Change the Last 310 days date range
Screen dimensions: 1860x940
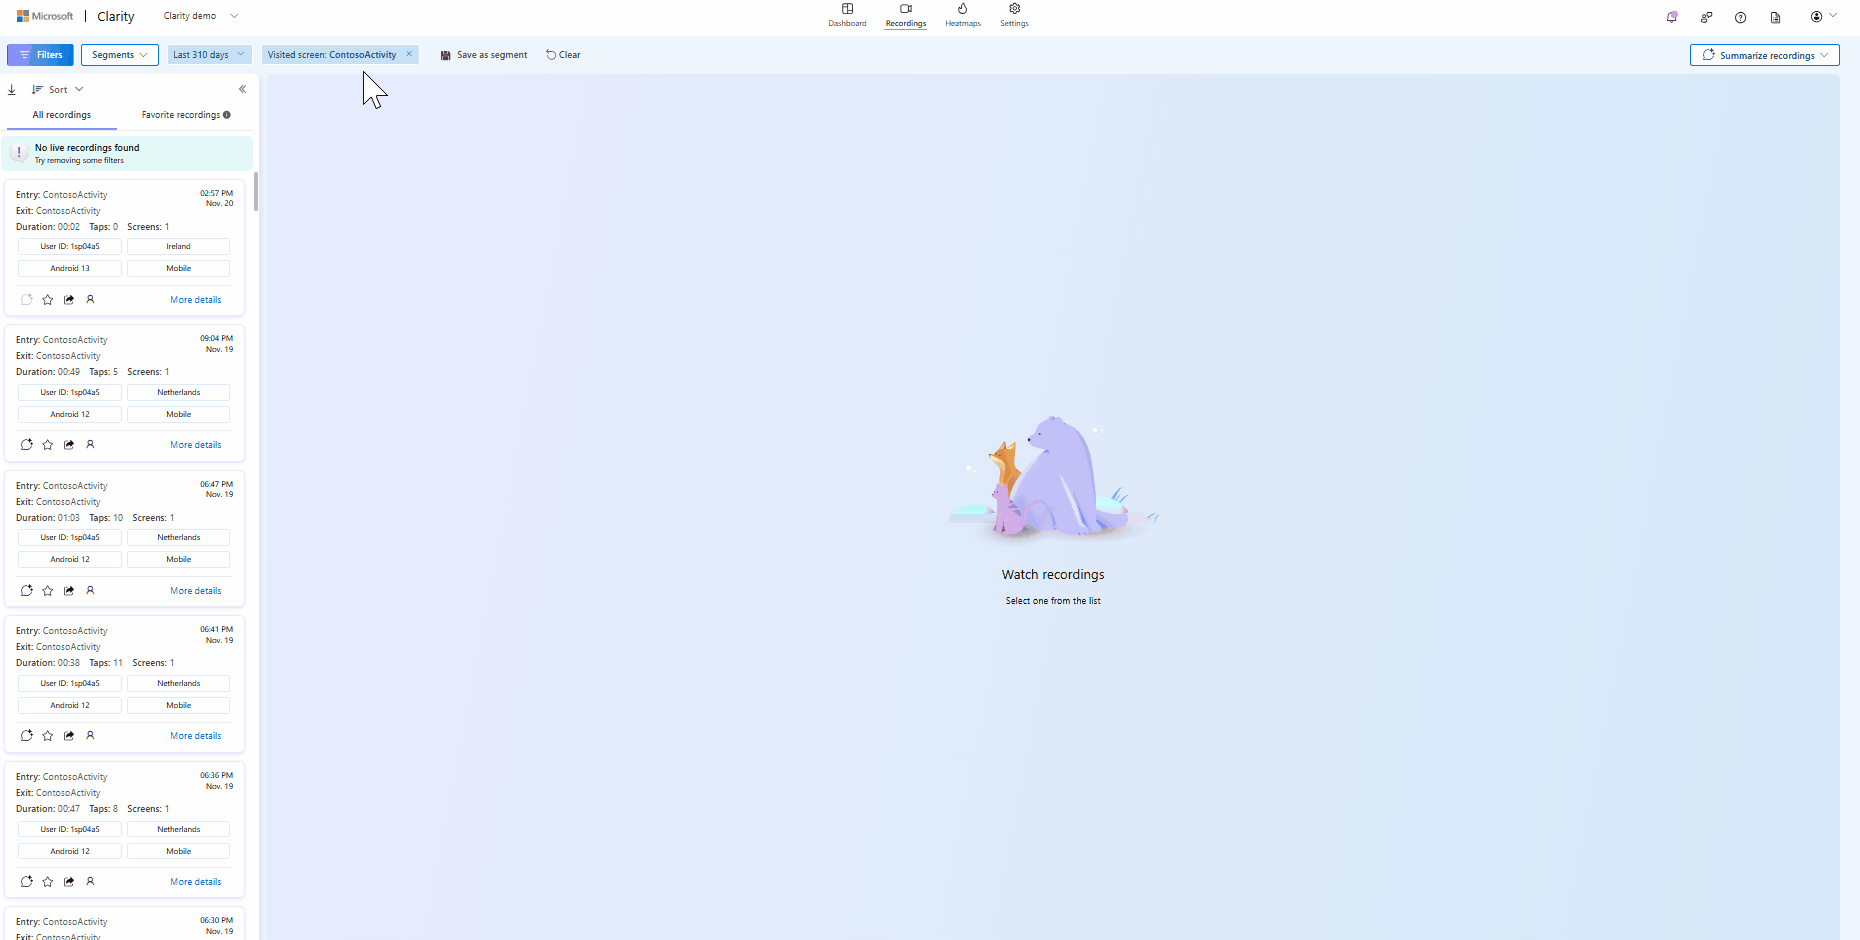click(x=209, y=55)
